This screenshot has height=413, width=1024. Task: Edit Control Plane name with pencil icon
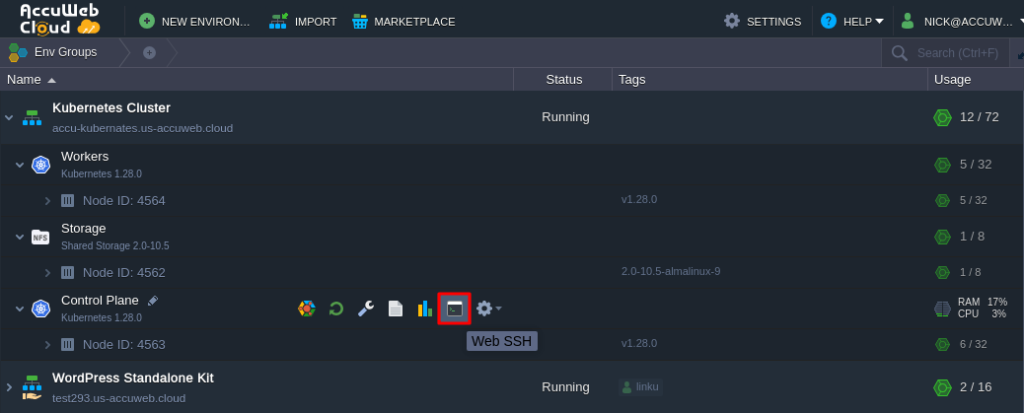pyautogui.click(x=153, y=300)
